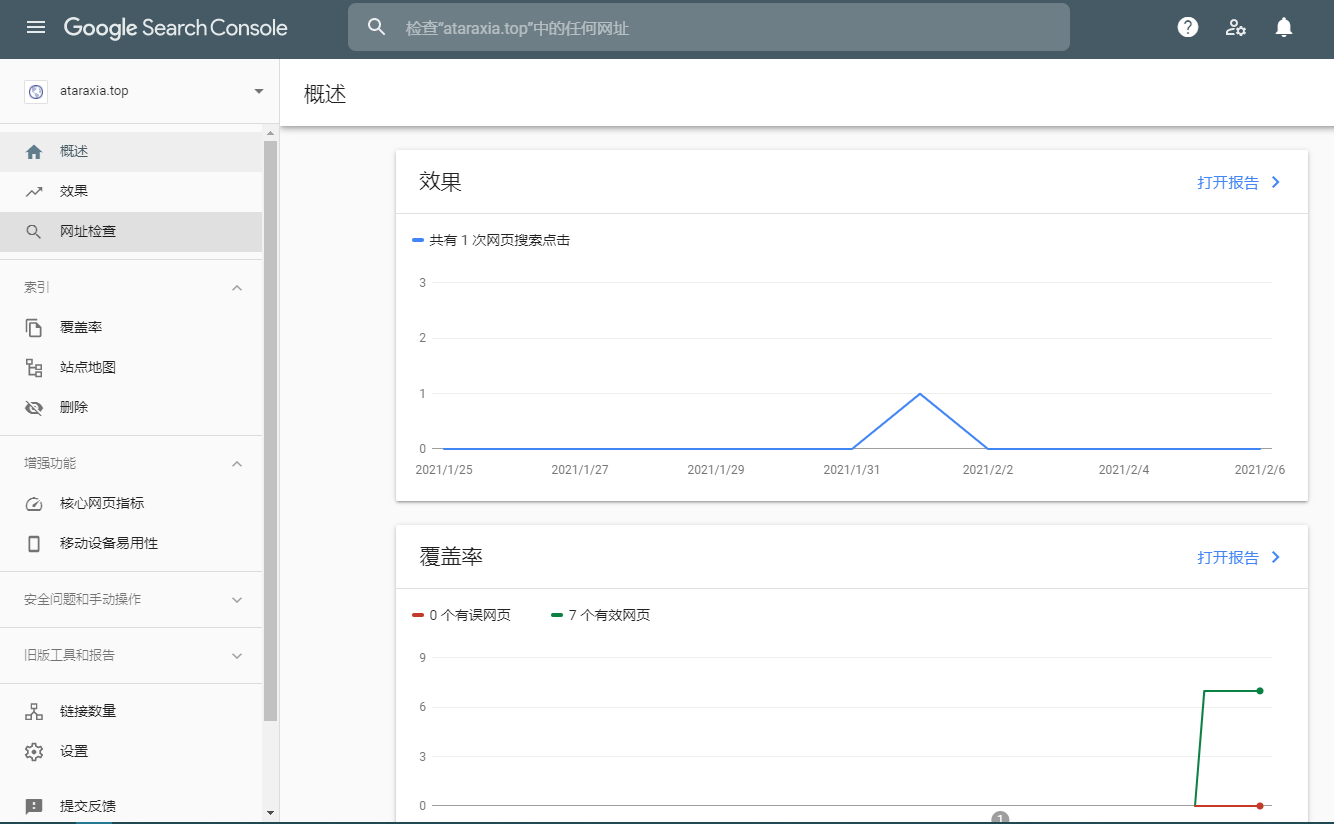
Task: Click the Google Search Console logo
Action: click(176, 27)
